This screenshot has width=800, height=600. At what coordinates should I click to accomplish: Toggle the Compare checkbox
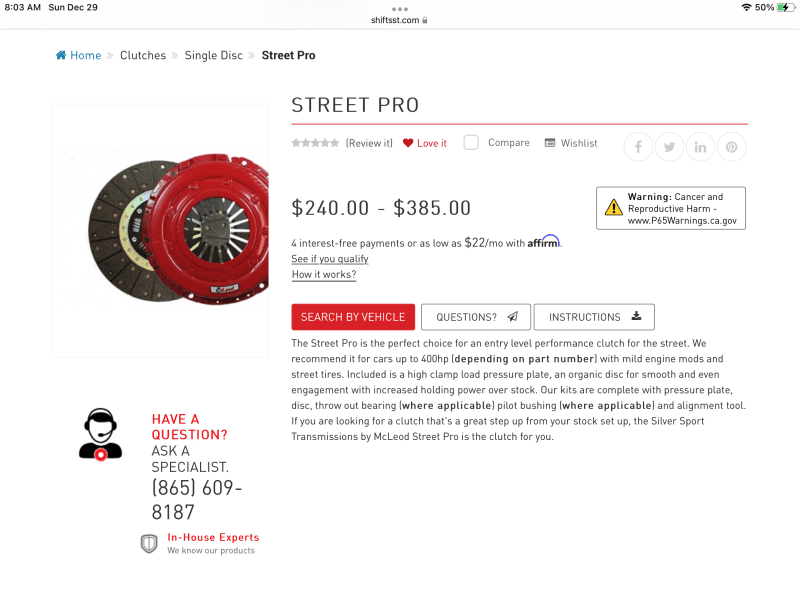pyautogui.click(x=471, y=143)
